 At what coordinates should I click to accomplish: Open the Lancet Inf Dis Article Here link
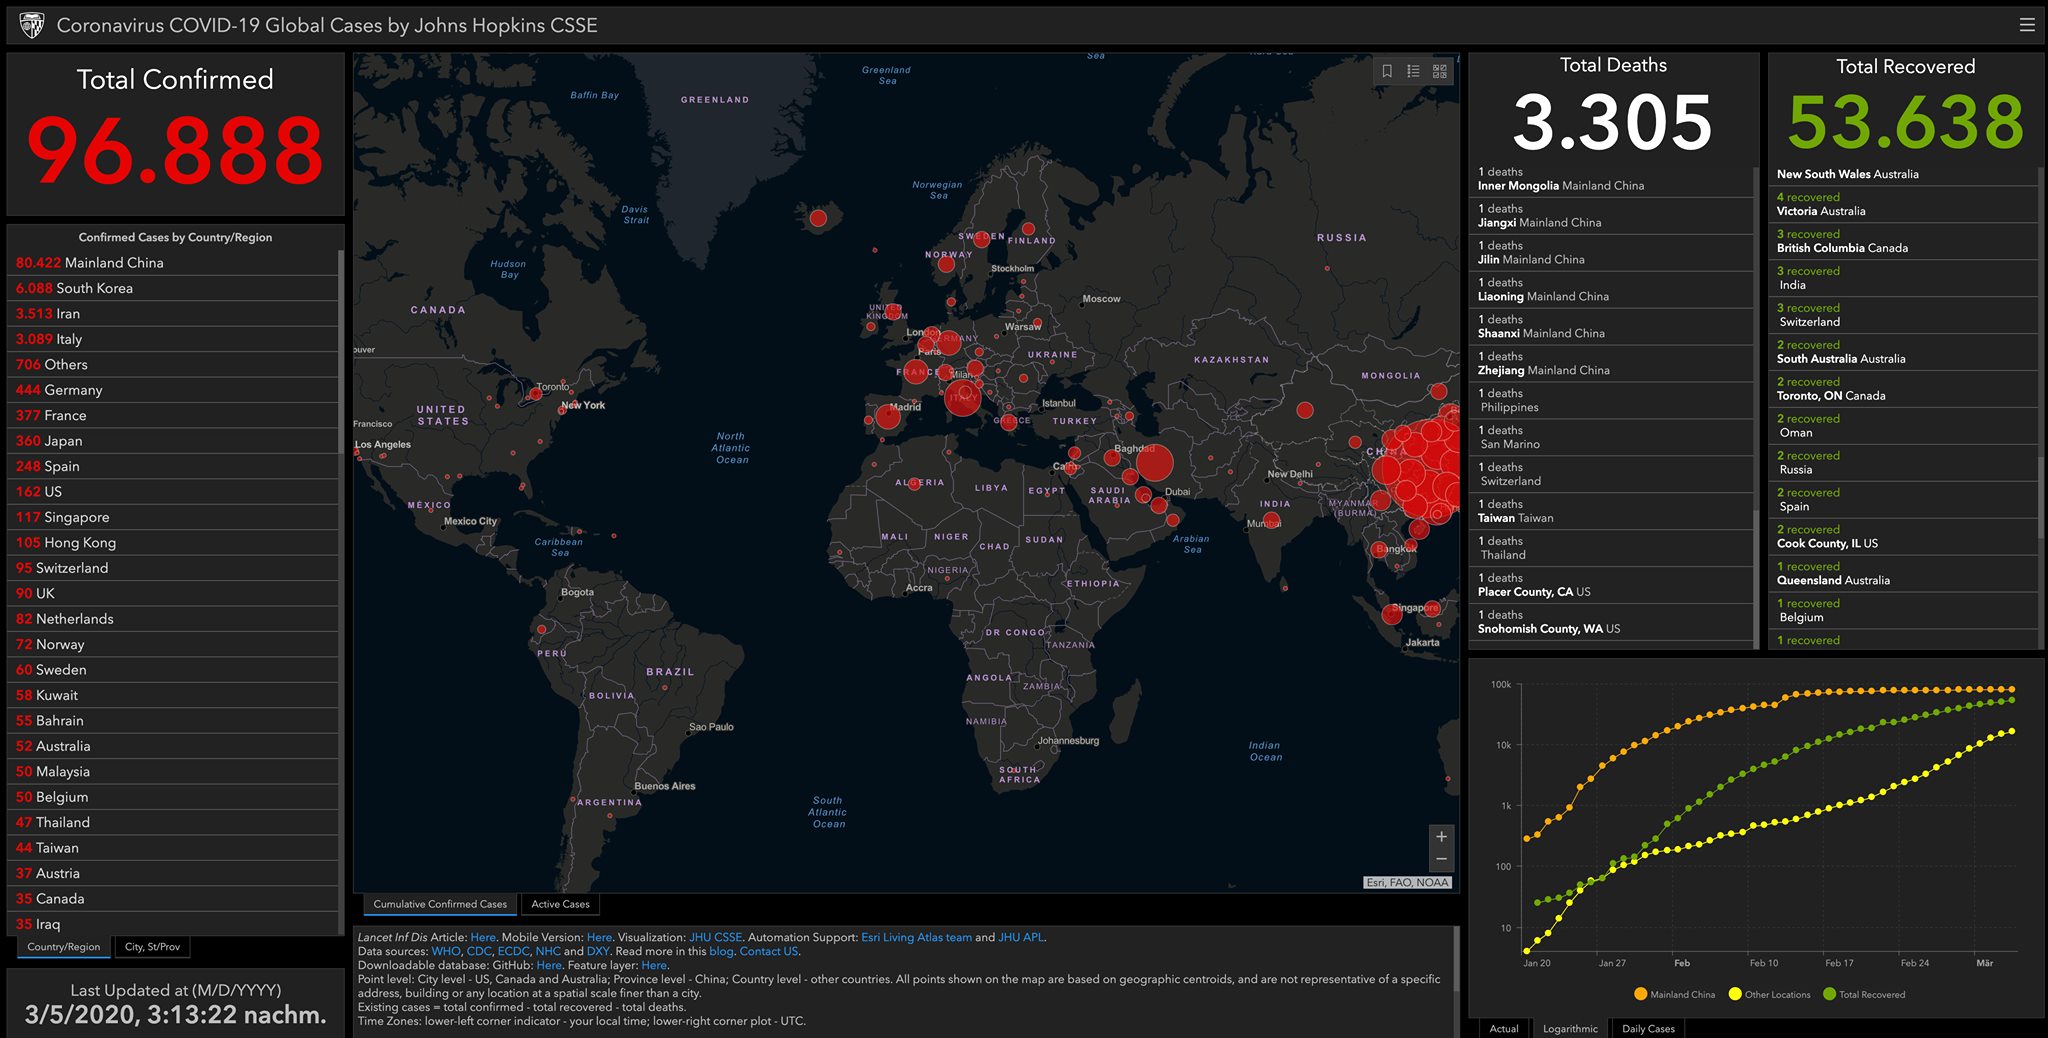pyautogui.click(x=483, y=938)
